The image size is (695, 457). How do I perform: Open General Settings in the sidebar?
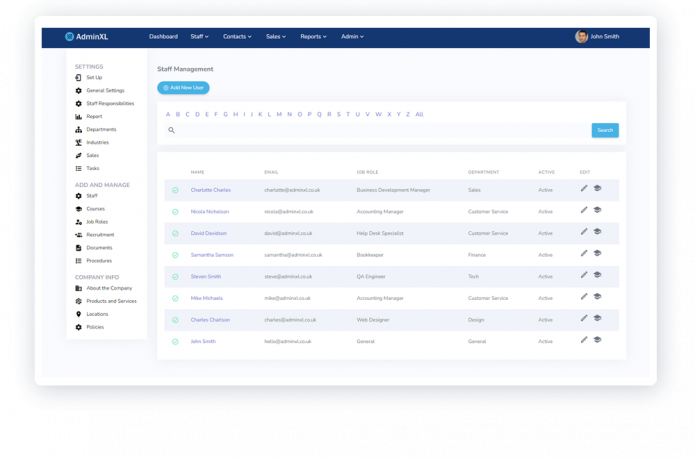(x=105, y=90)
